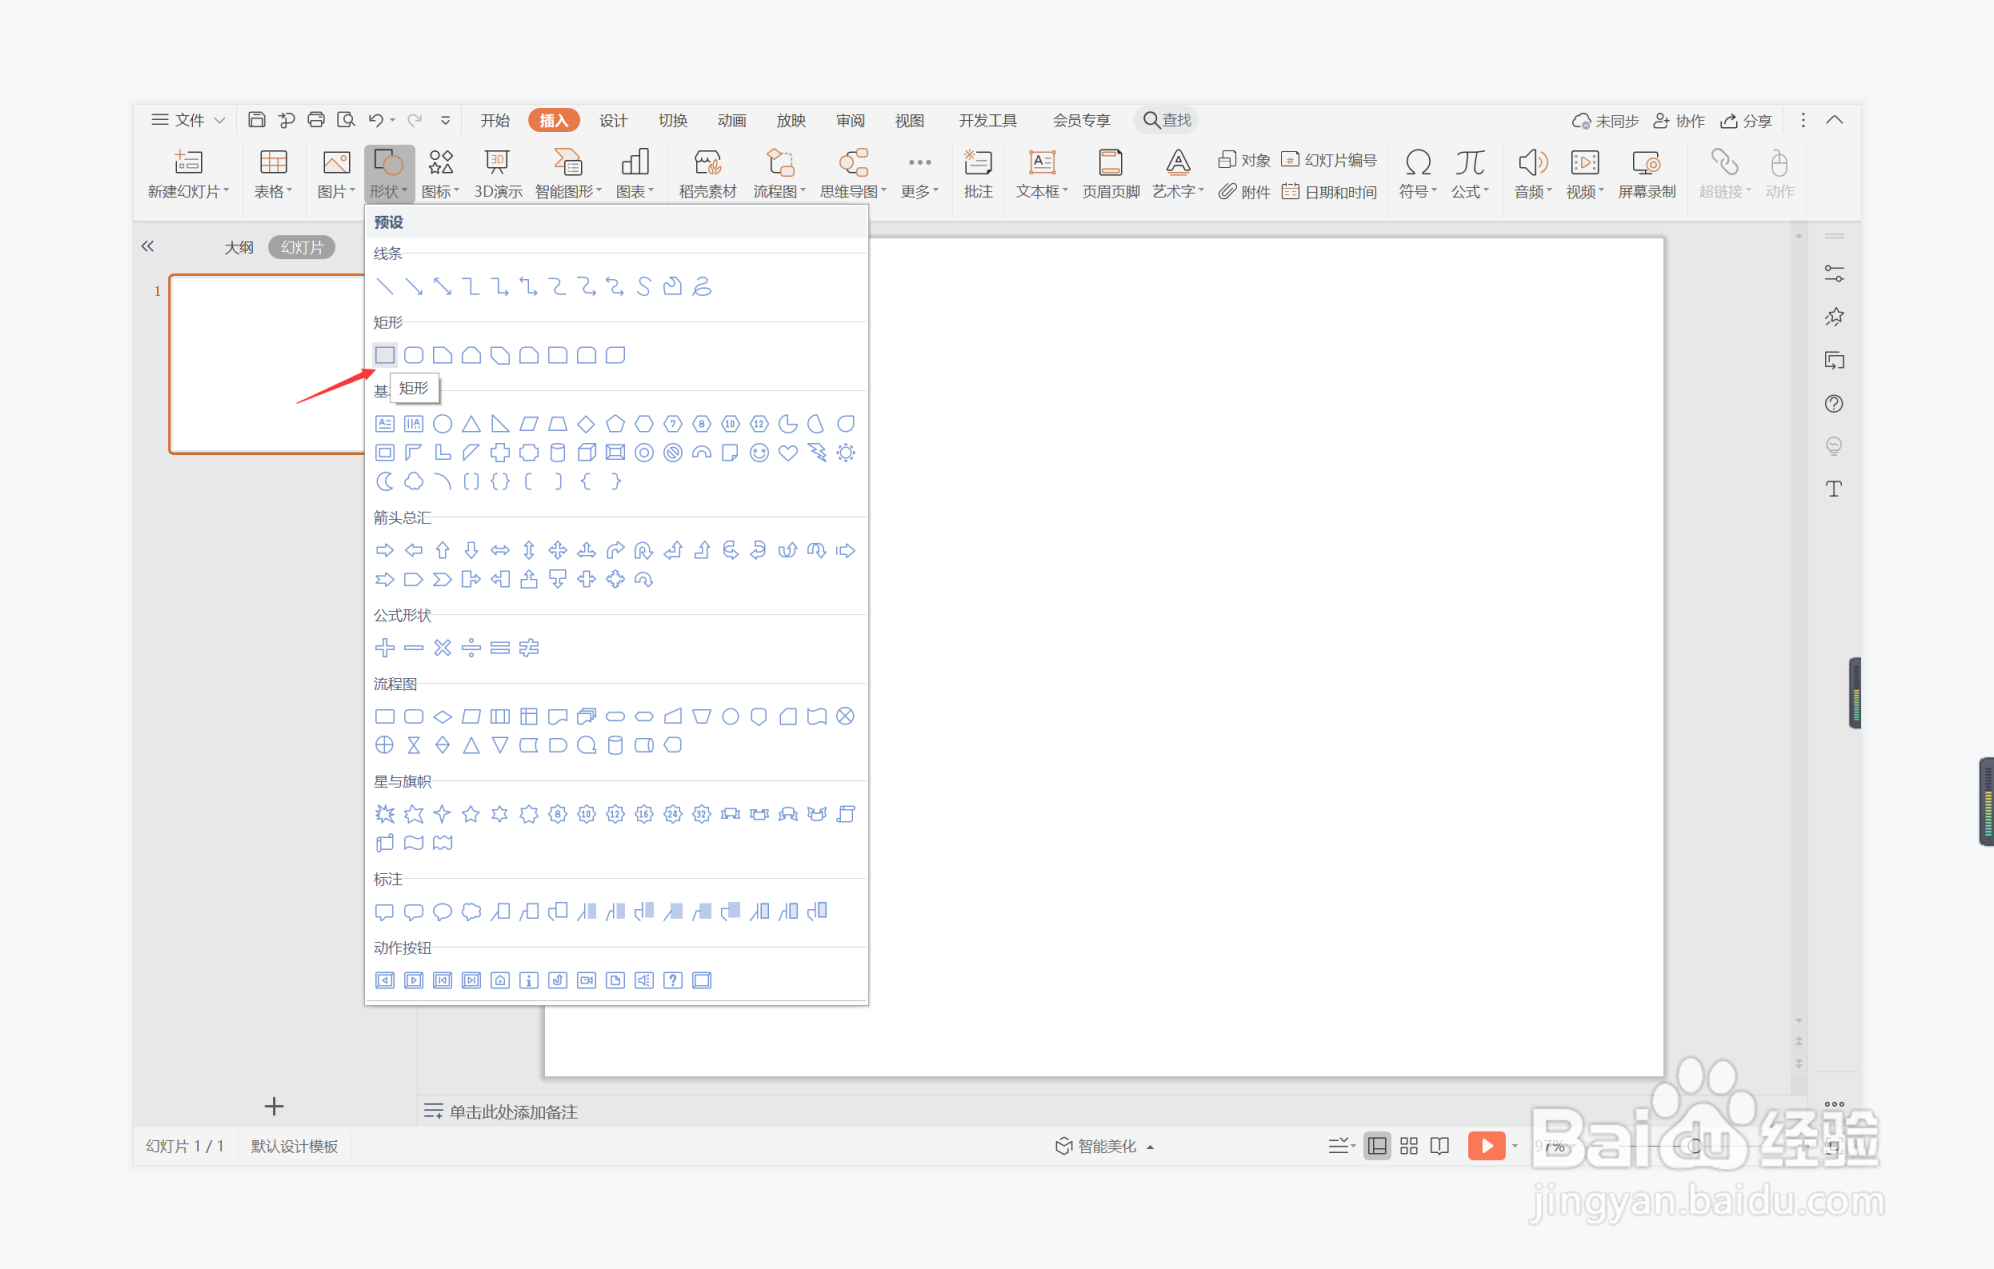Toggle the 大纲 outline panel view
This screenshot has width=1994, height=1269.
pos(239,247)
